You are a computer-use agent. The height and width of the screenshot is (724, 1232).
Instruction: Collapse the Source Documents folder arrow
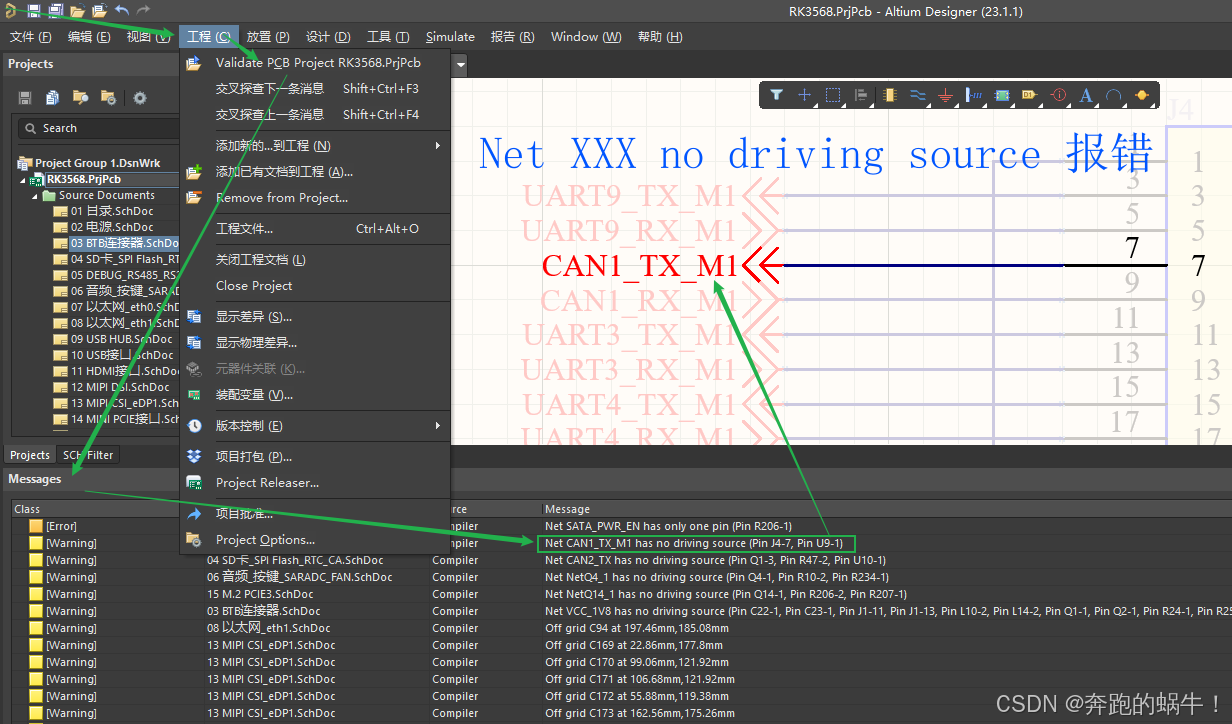[x=37, y=195]
